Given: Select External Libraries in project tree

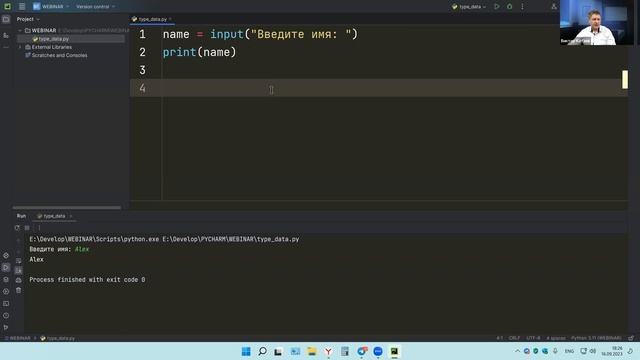Looking at the screenshot, I should point(51,47).
